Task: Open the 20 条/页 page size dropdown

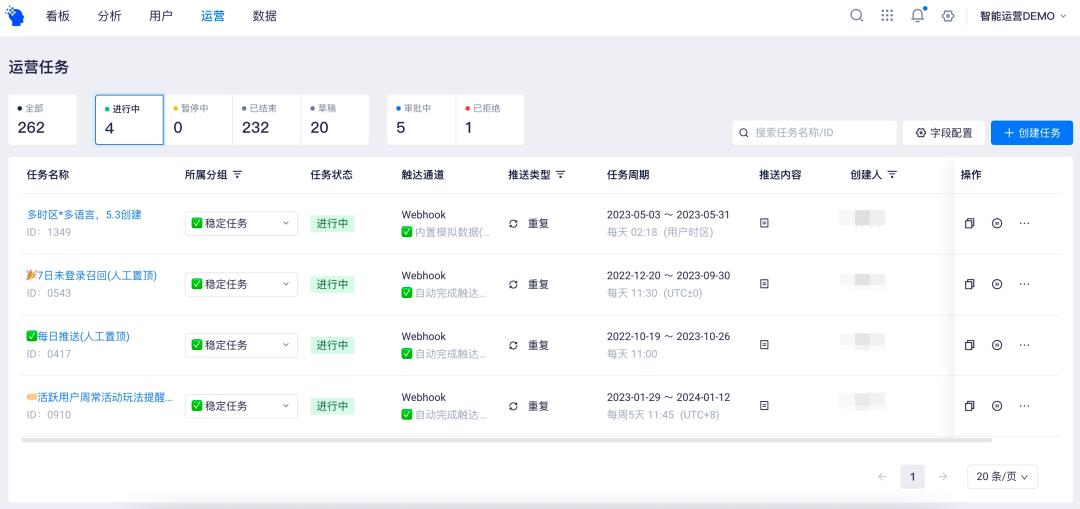Action: tap(1002, 476)
